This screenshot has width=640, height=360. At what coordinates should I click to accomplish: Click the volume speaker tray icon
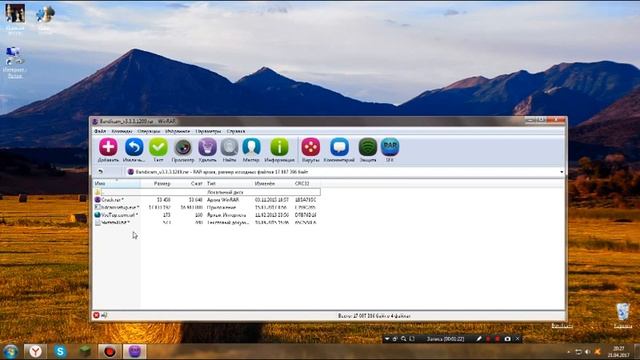pos(588,352)
